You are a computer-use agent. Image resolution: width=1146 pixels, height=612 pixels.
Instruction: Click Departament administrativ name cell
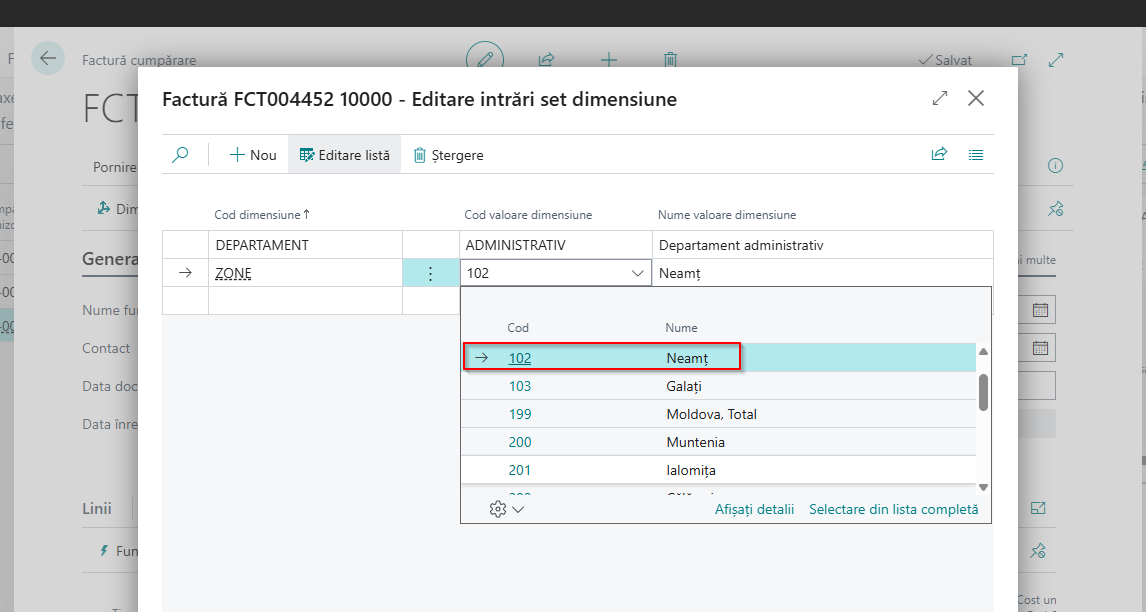coord(822,245)
